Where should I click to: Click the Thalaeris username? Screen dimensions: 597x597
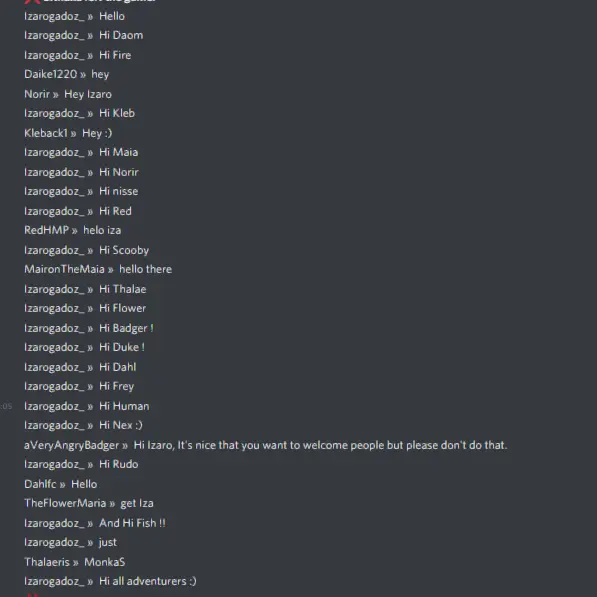point(47,562)
